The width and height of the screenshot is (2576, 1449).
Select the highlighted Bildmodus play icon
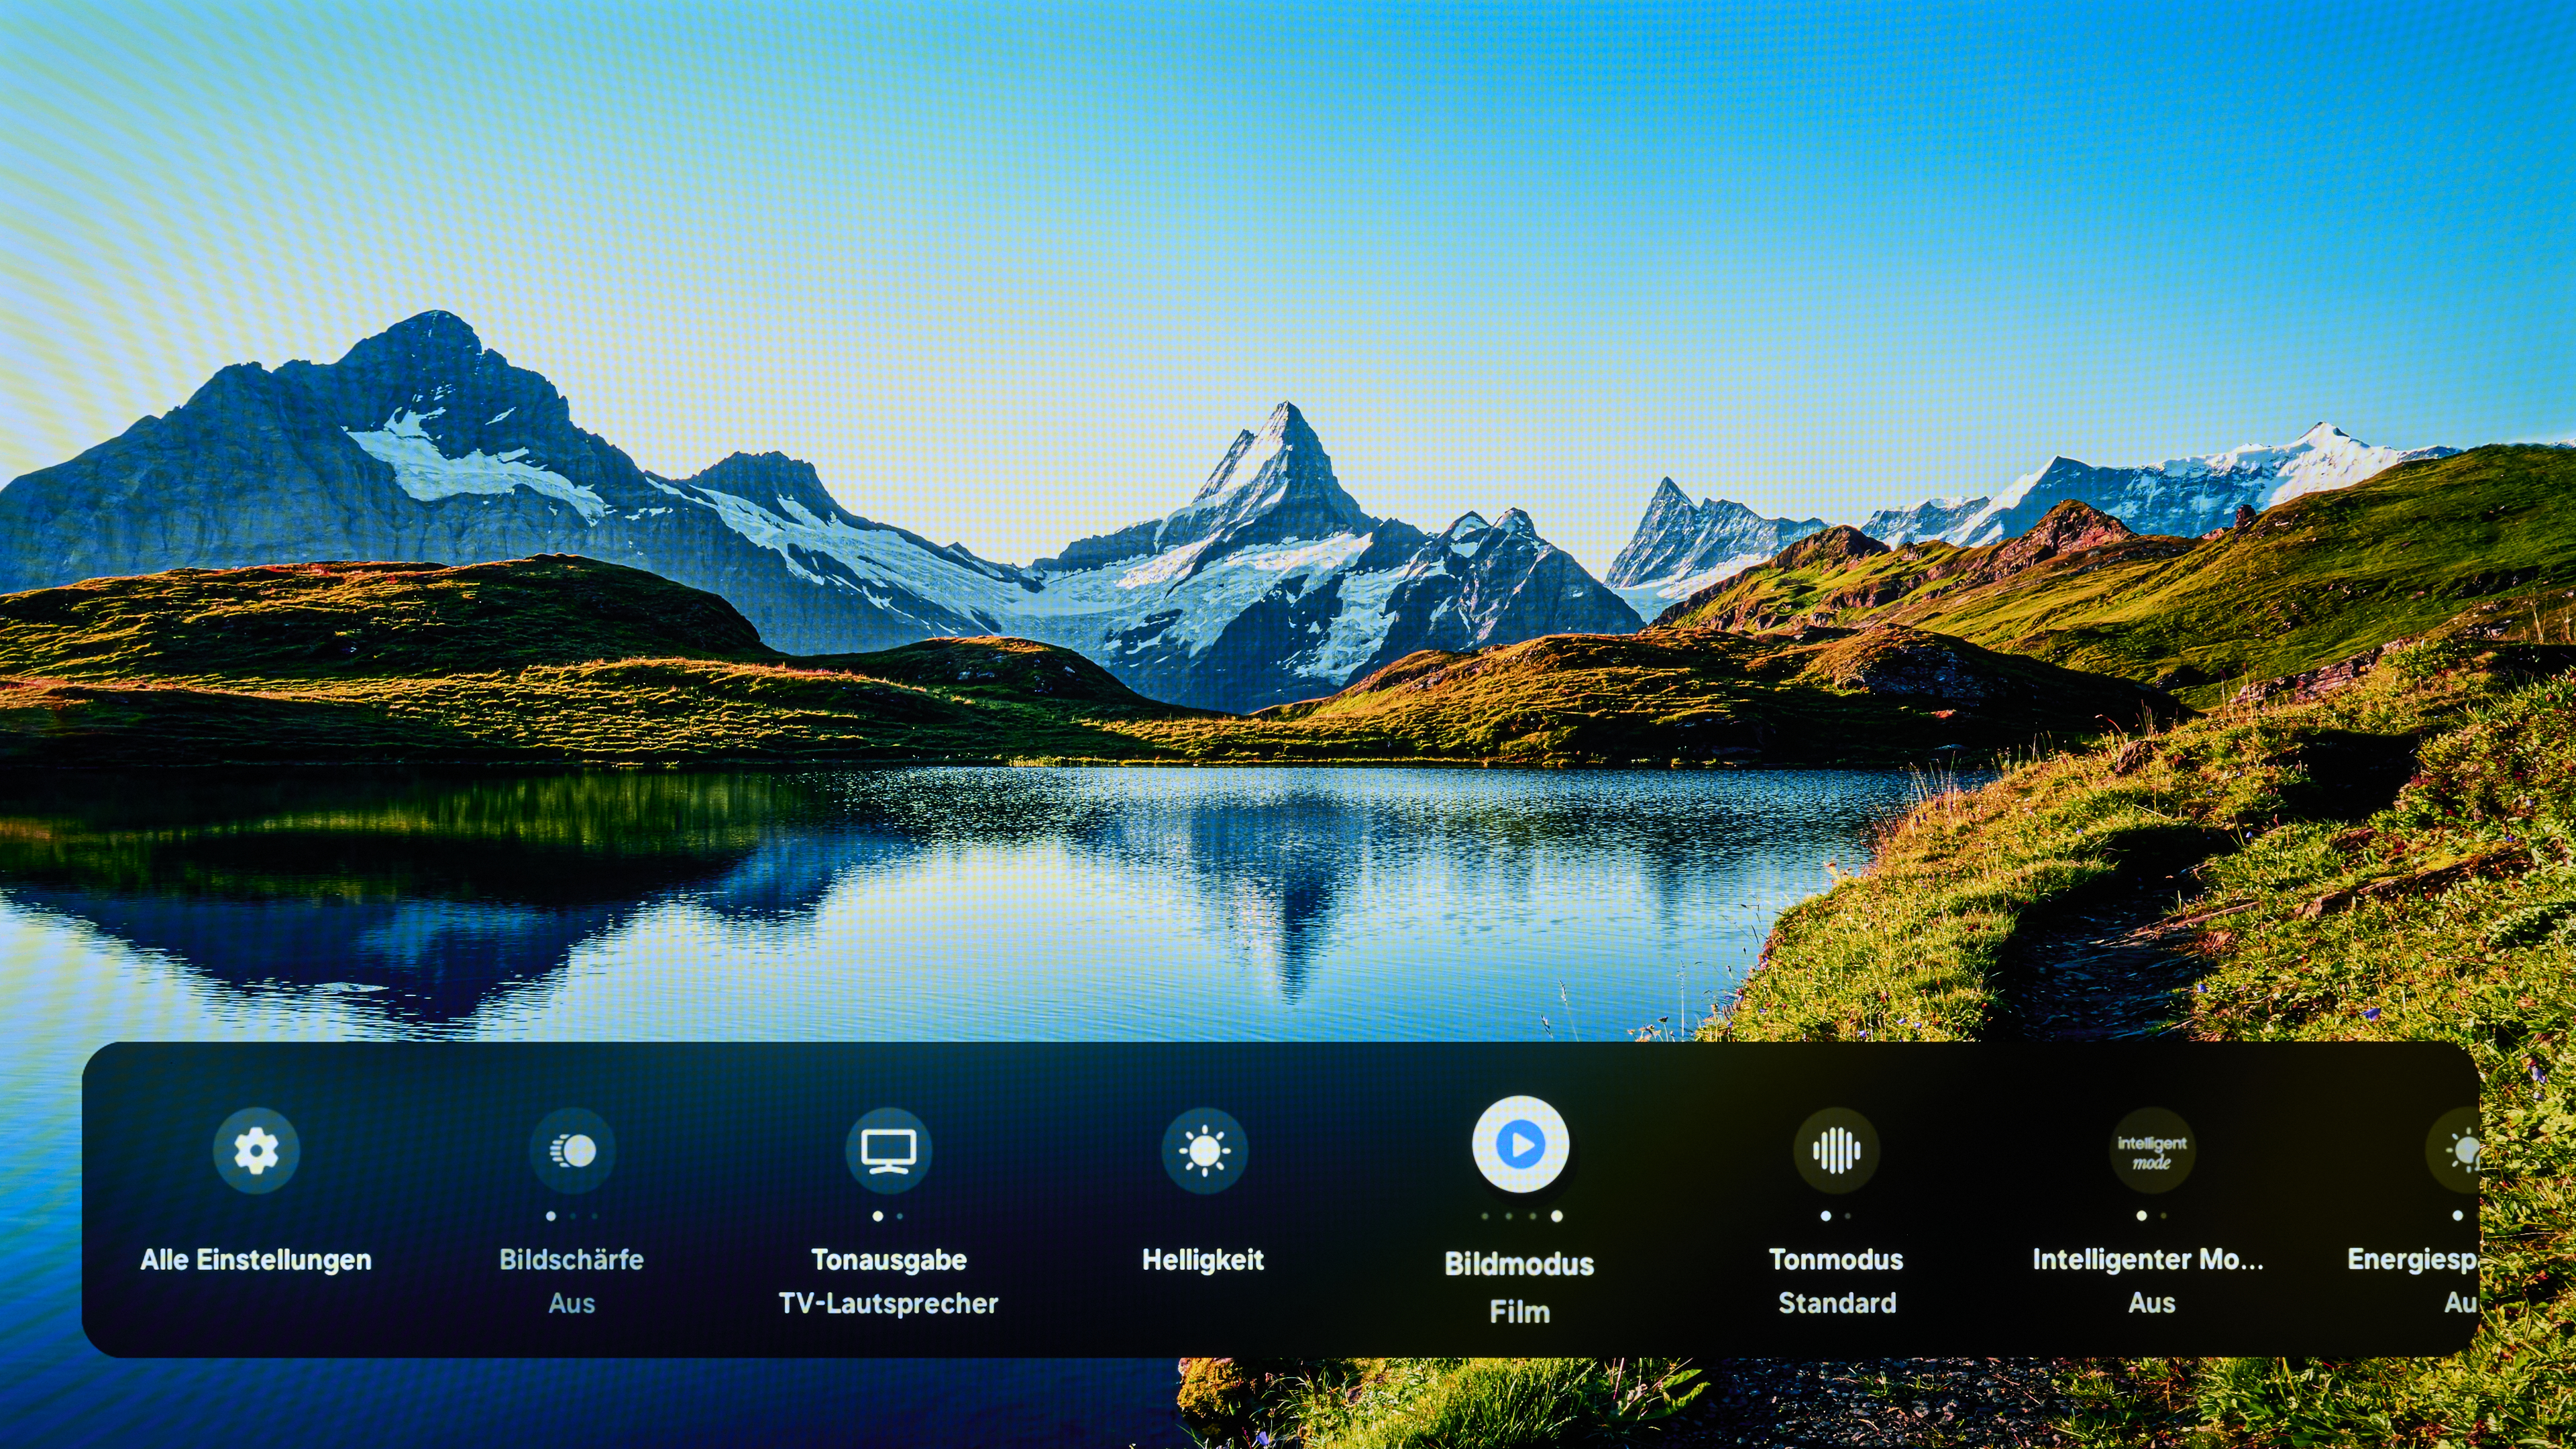(1520, 1144)
